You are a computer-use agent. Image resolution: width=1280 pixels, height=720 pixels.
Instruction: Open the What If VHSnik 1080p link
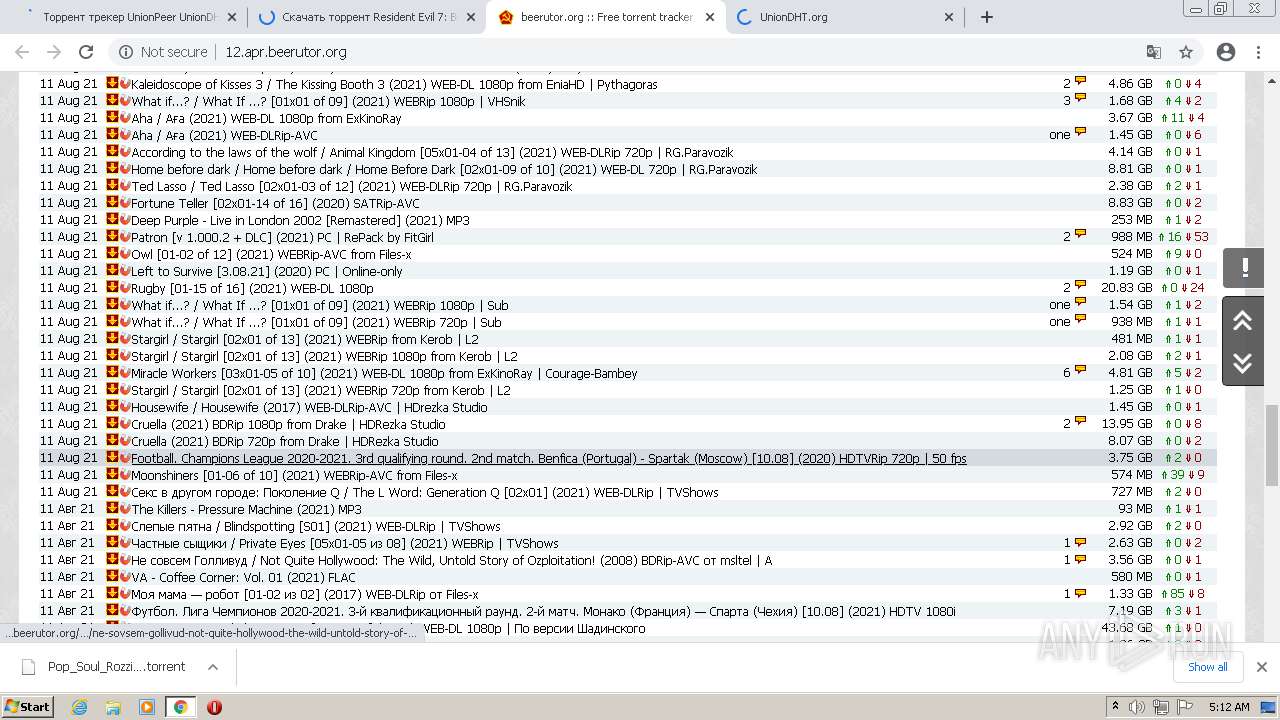coord(328,101)
